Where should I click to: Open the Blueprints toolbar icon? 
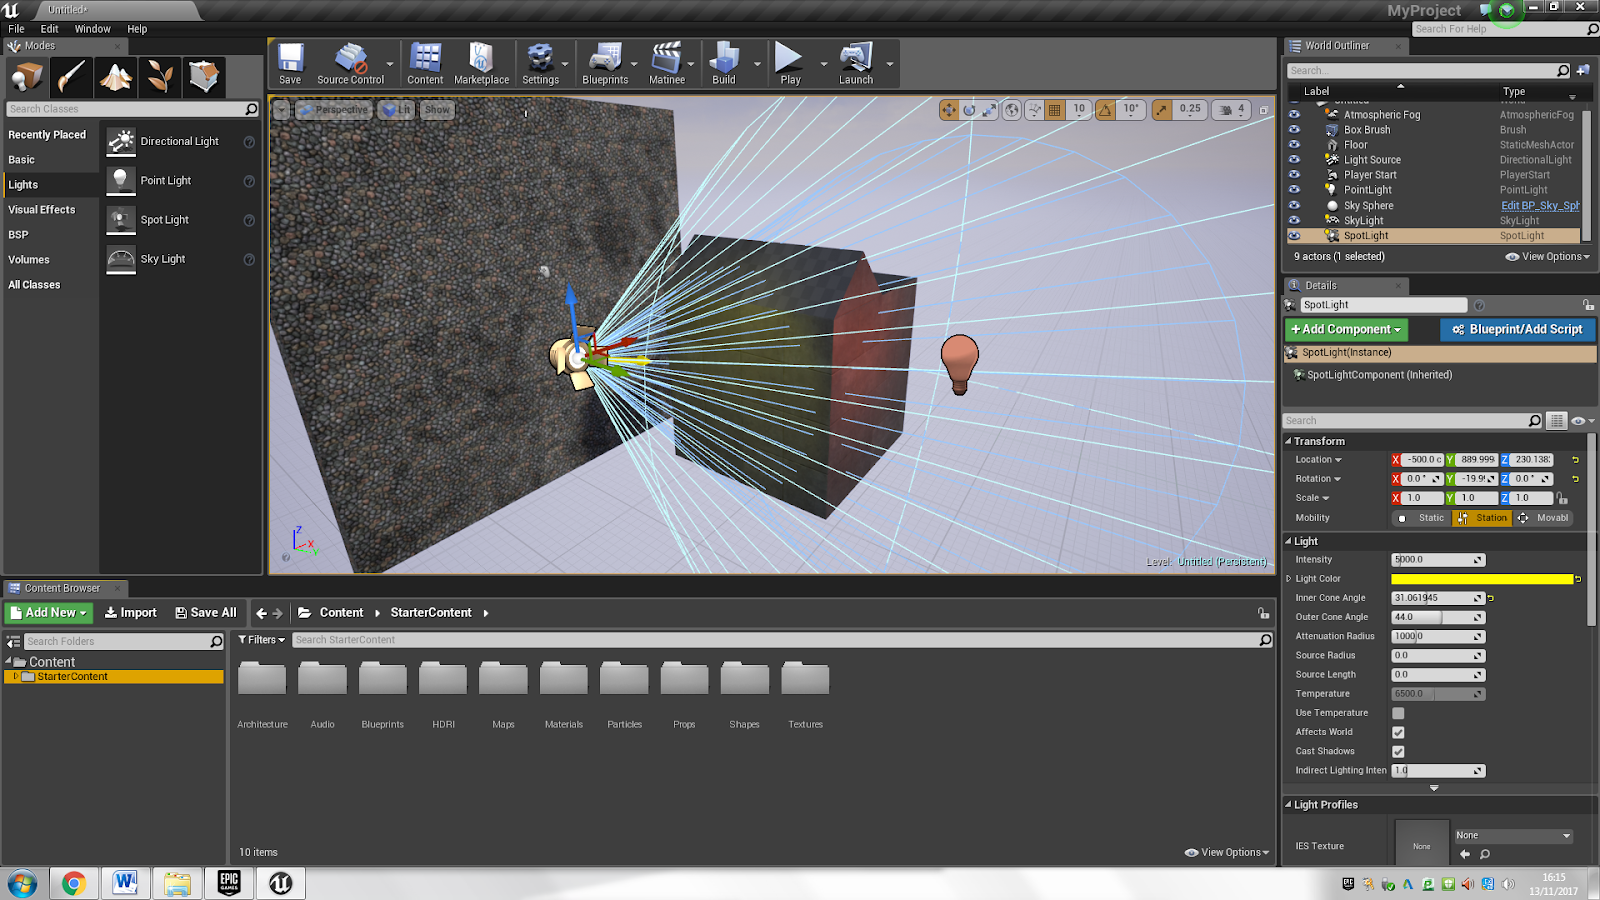pyautogui.click(x=605, y=64)
